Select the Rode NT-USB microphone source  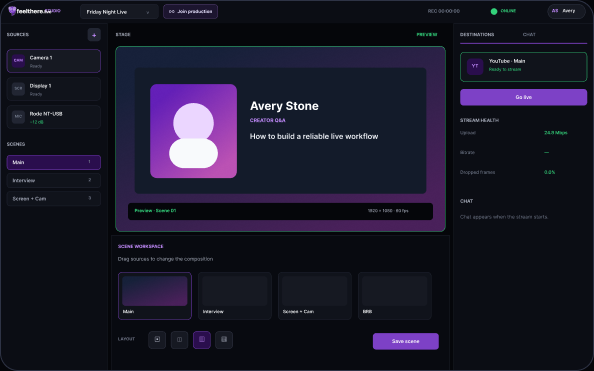[x=53, y=117]
